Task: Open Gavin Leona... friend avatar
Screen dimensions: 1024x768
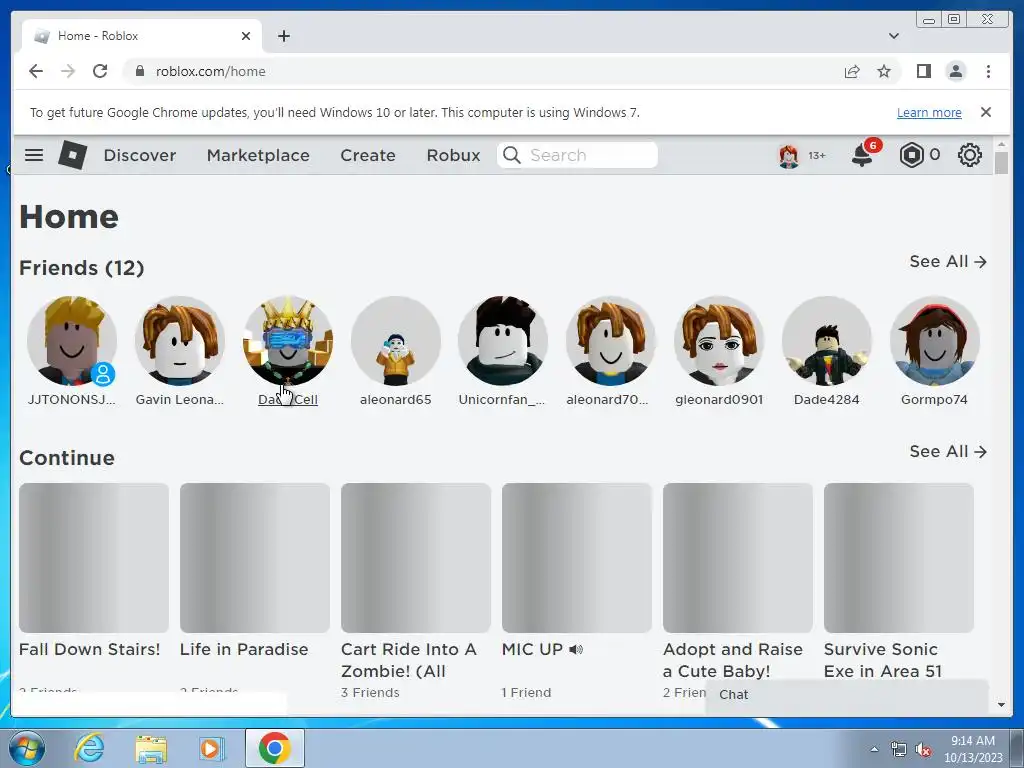Action: [x=180, y=341]
